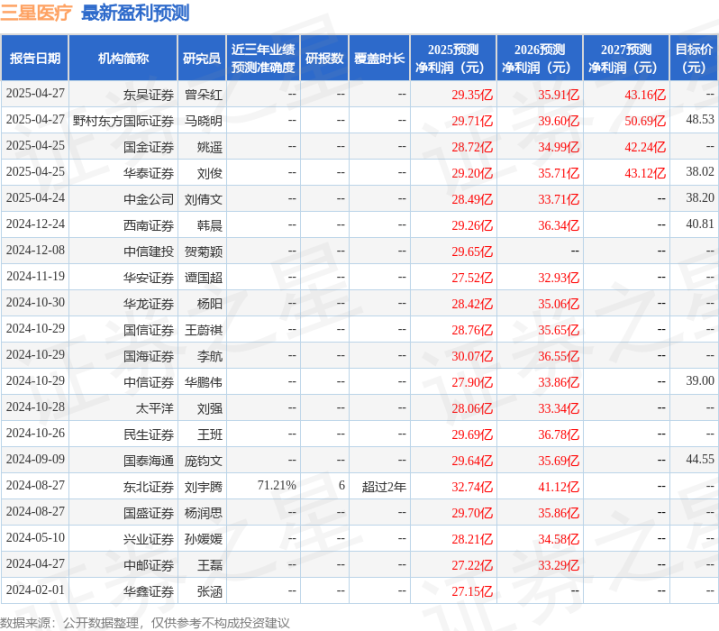Screen dimensions: 719x631
Task: Select the 野村东方国际证券 institution cell
Action: (123, 121)
